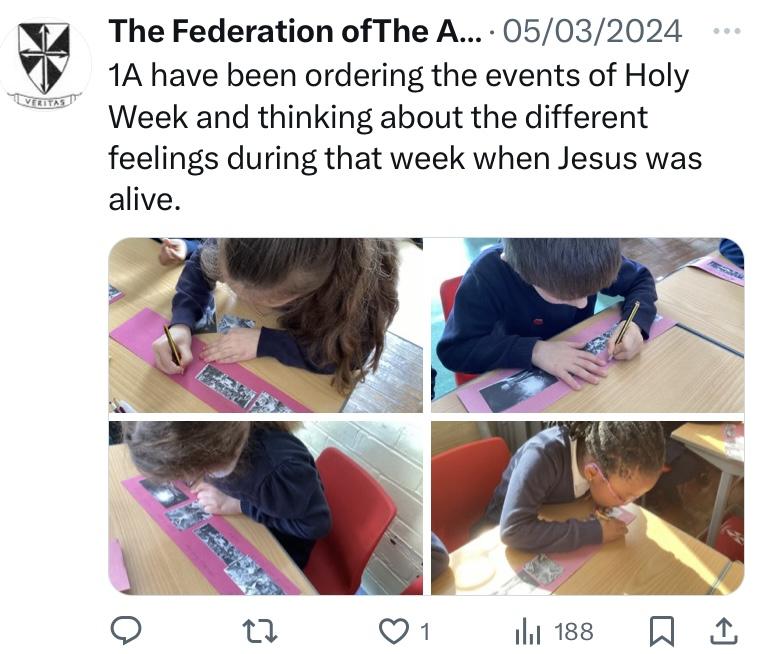Bookmark this tweet
Image resolution: width=784 pixels, height=654 pixels.
[x=661, y=631]
